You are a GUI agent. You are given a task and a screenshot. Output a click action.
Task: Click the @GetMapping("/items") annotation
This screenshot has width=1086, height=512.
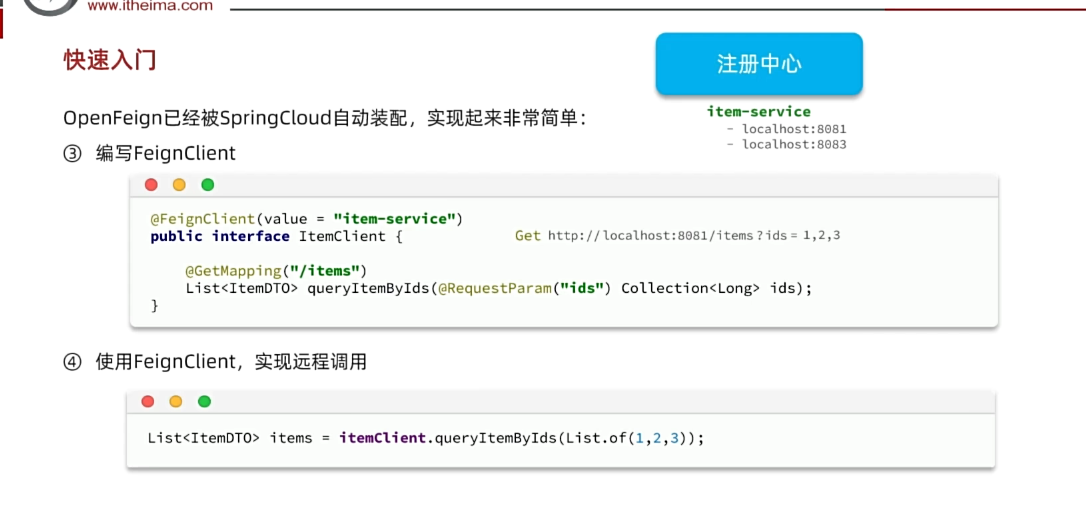click(x=276, y=270)
